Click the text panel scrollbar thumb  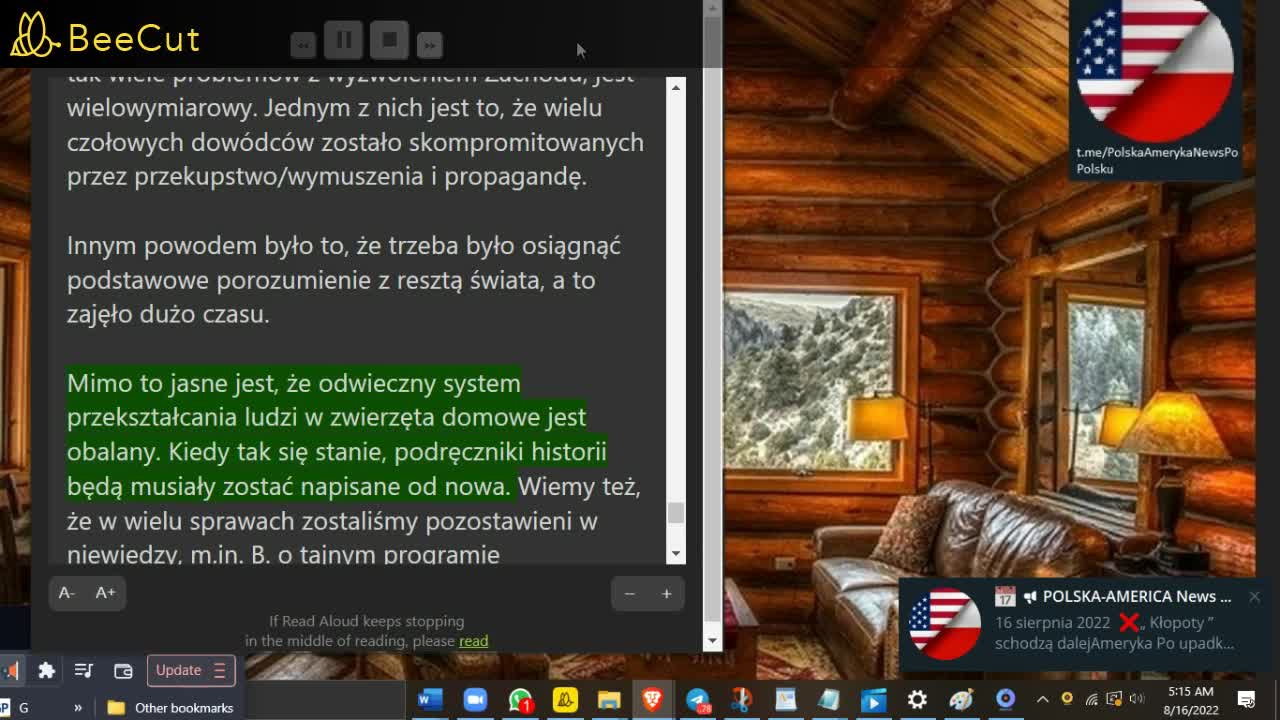point(676,512)
